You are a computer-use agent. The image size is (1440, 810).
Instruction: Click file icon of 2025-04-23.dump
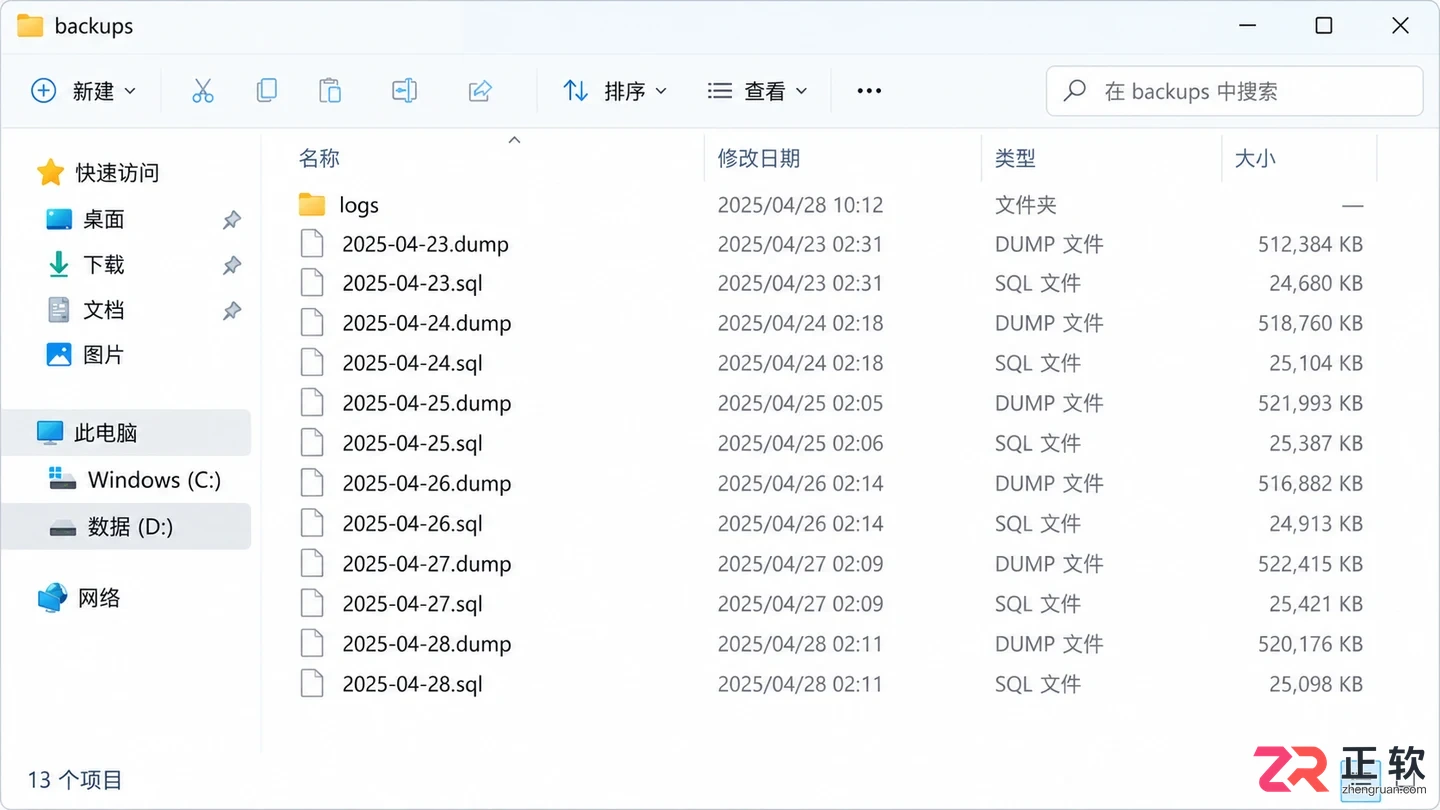click(x=312, y=244)
